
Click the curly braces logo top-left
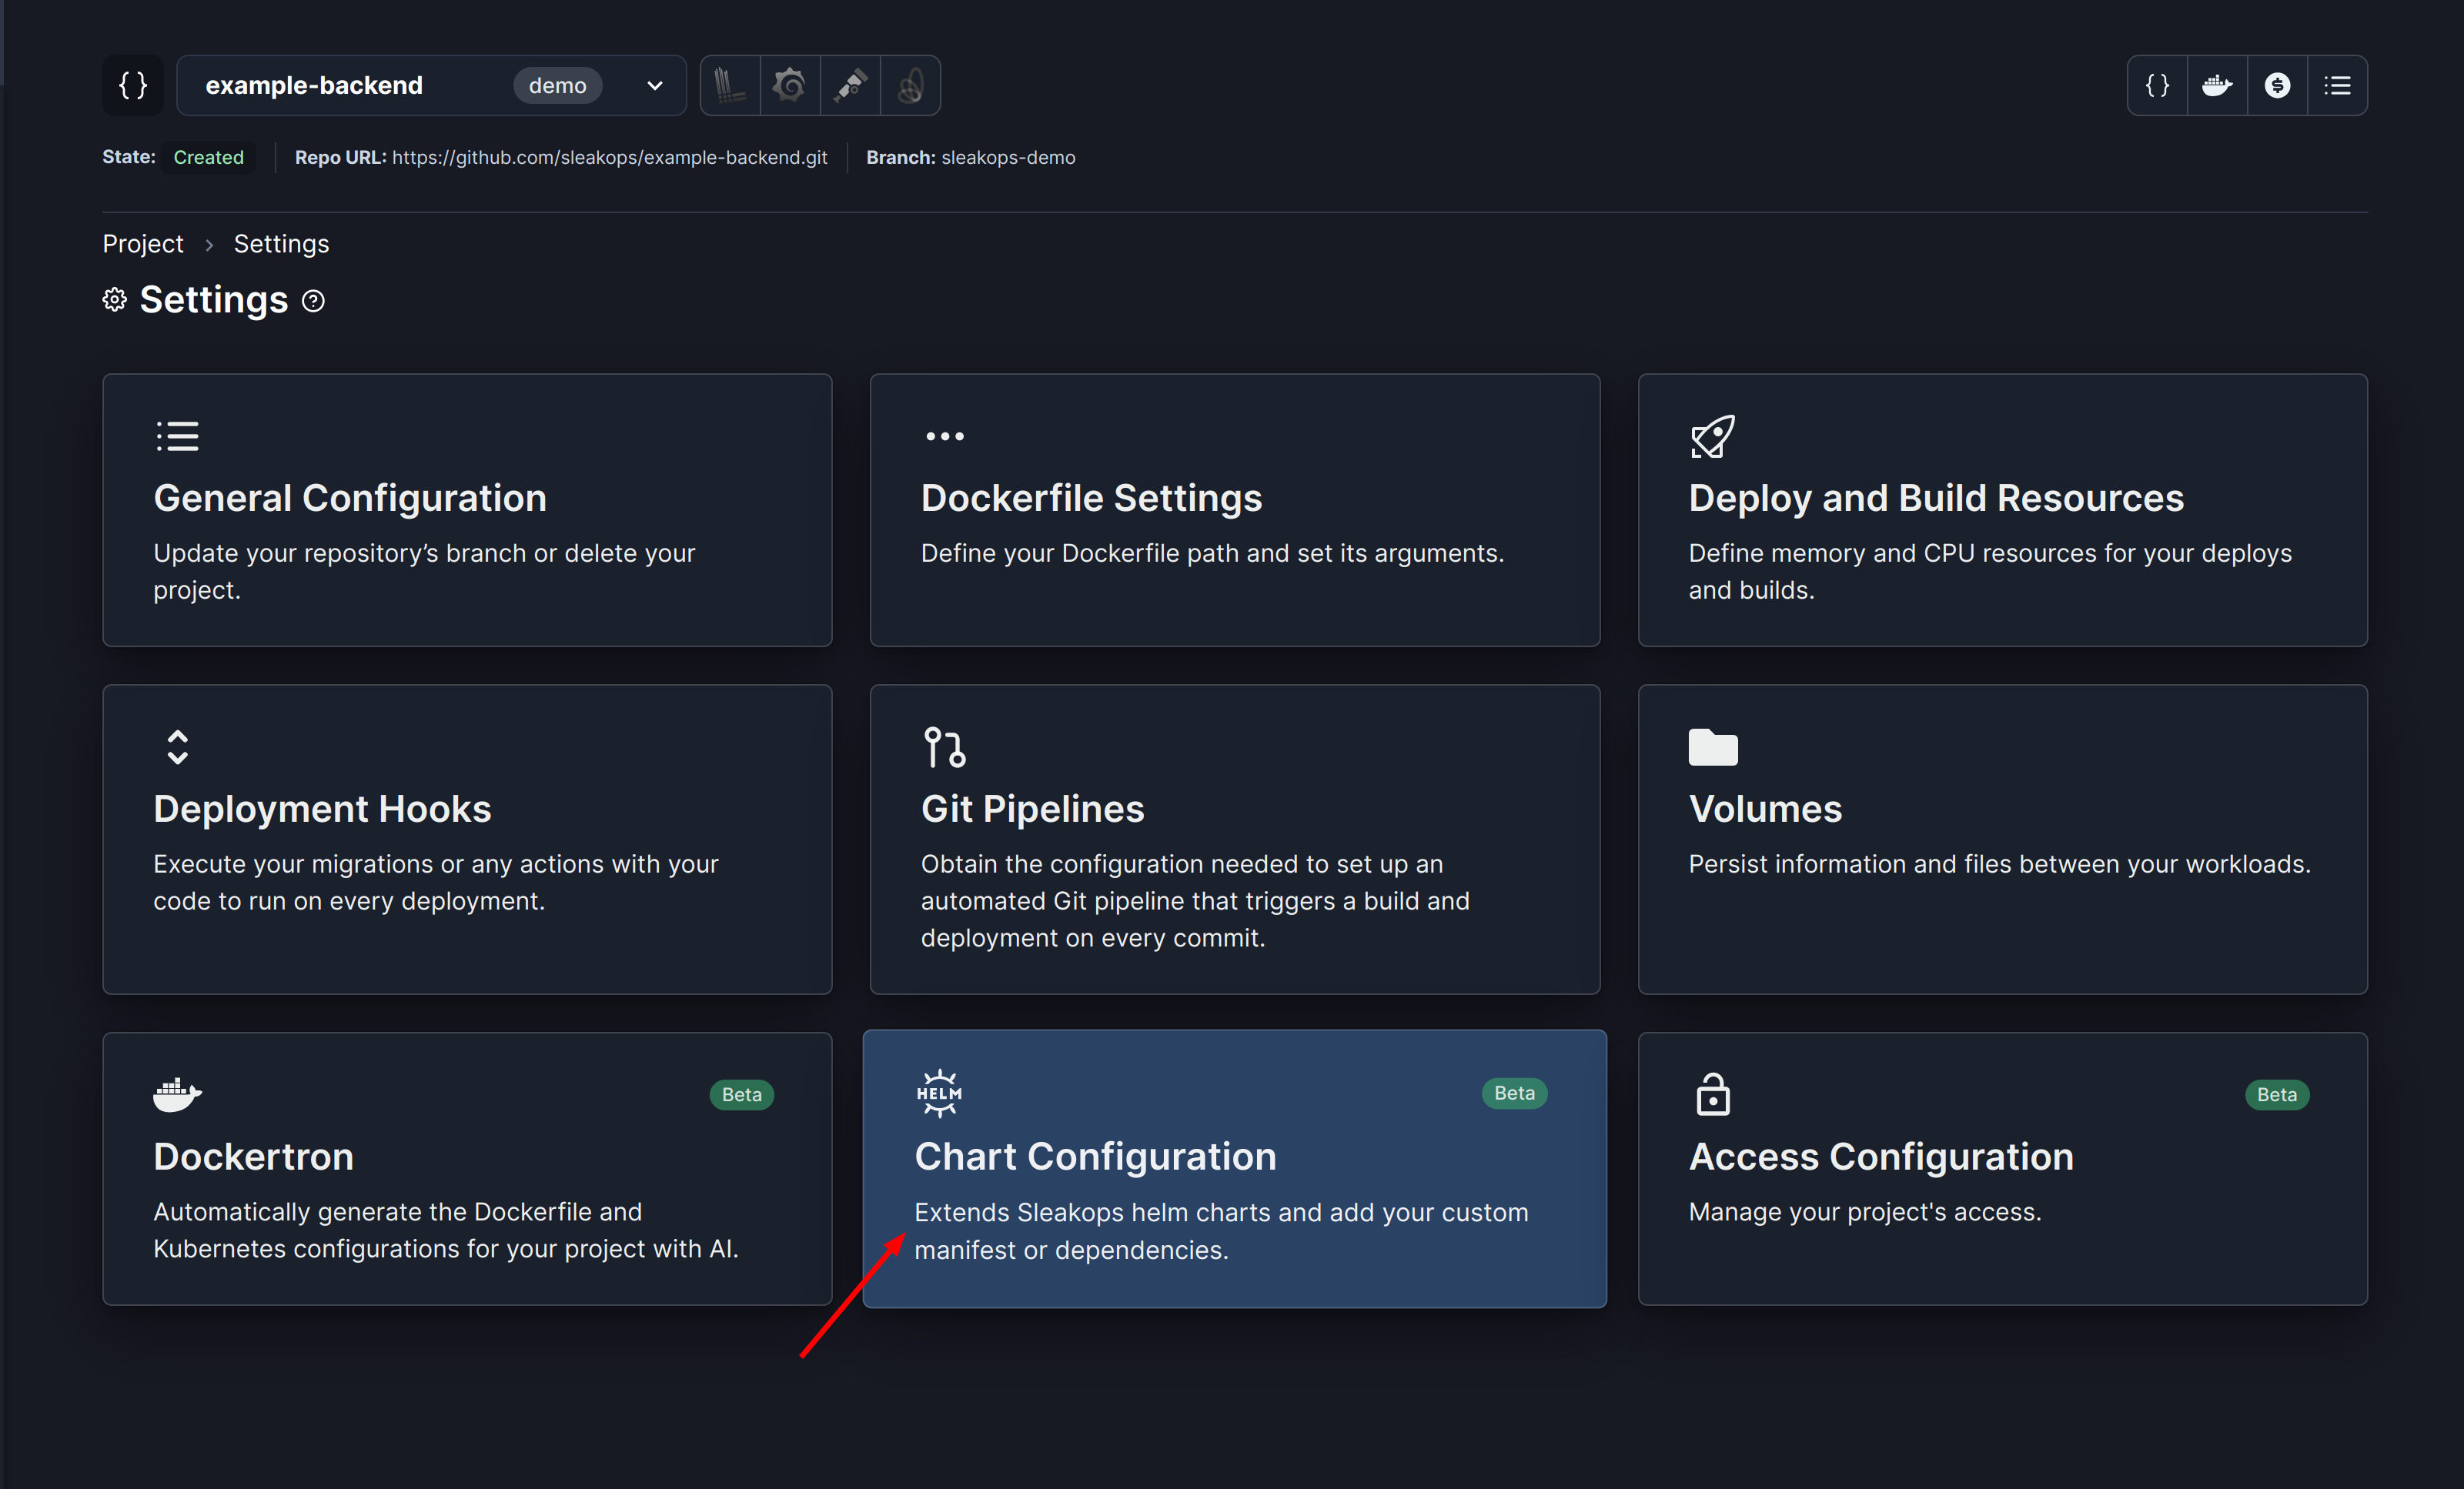point(133,85)
